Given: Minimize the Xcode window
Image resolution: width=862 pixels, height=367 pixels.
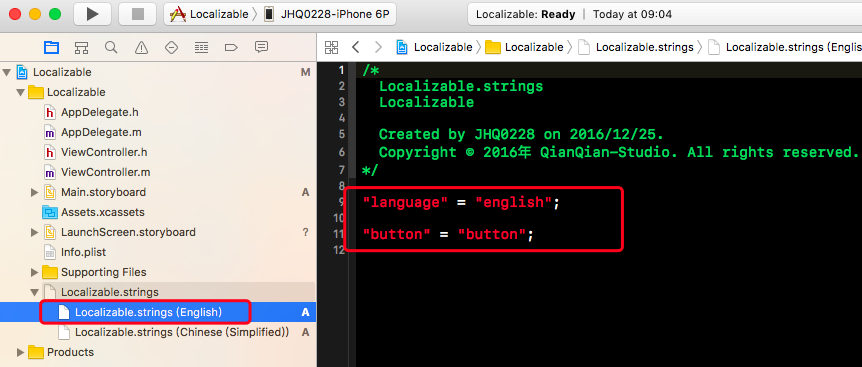Looking at the screenshot, I should tap(35, 14).
